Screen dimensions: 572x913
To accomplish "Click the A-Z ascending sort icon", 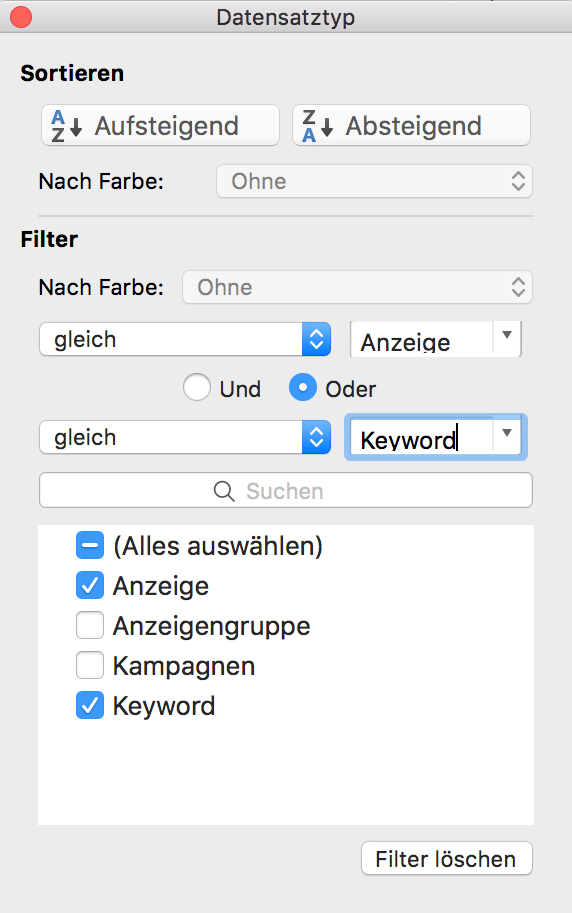I will tap(66, 126).
